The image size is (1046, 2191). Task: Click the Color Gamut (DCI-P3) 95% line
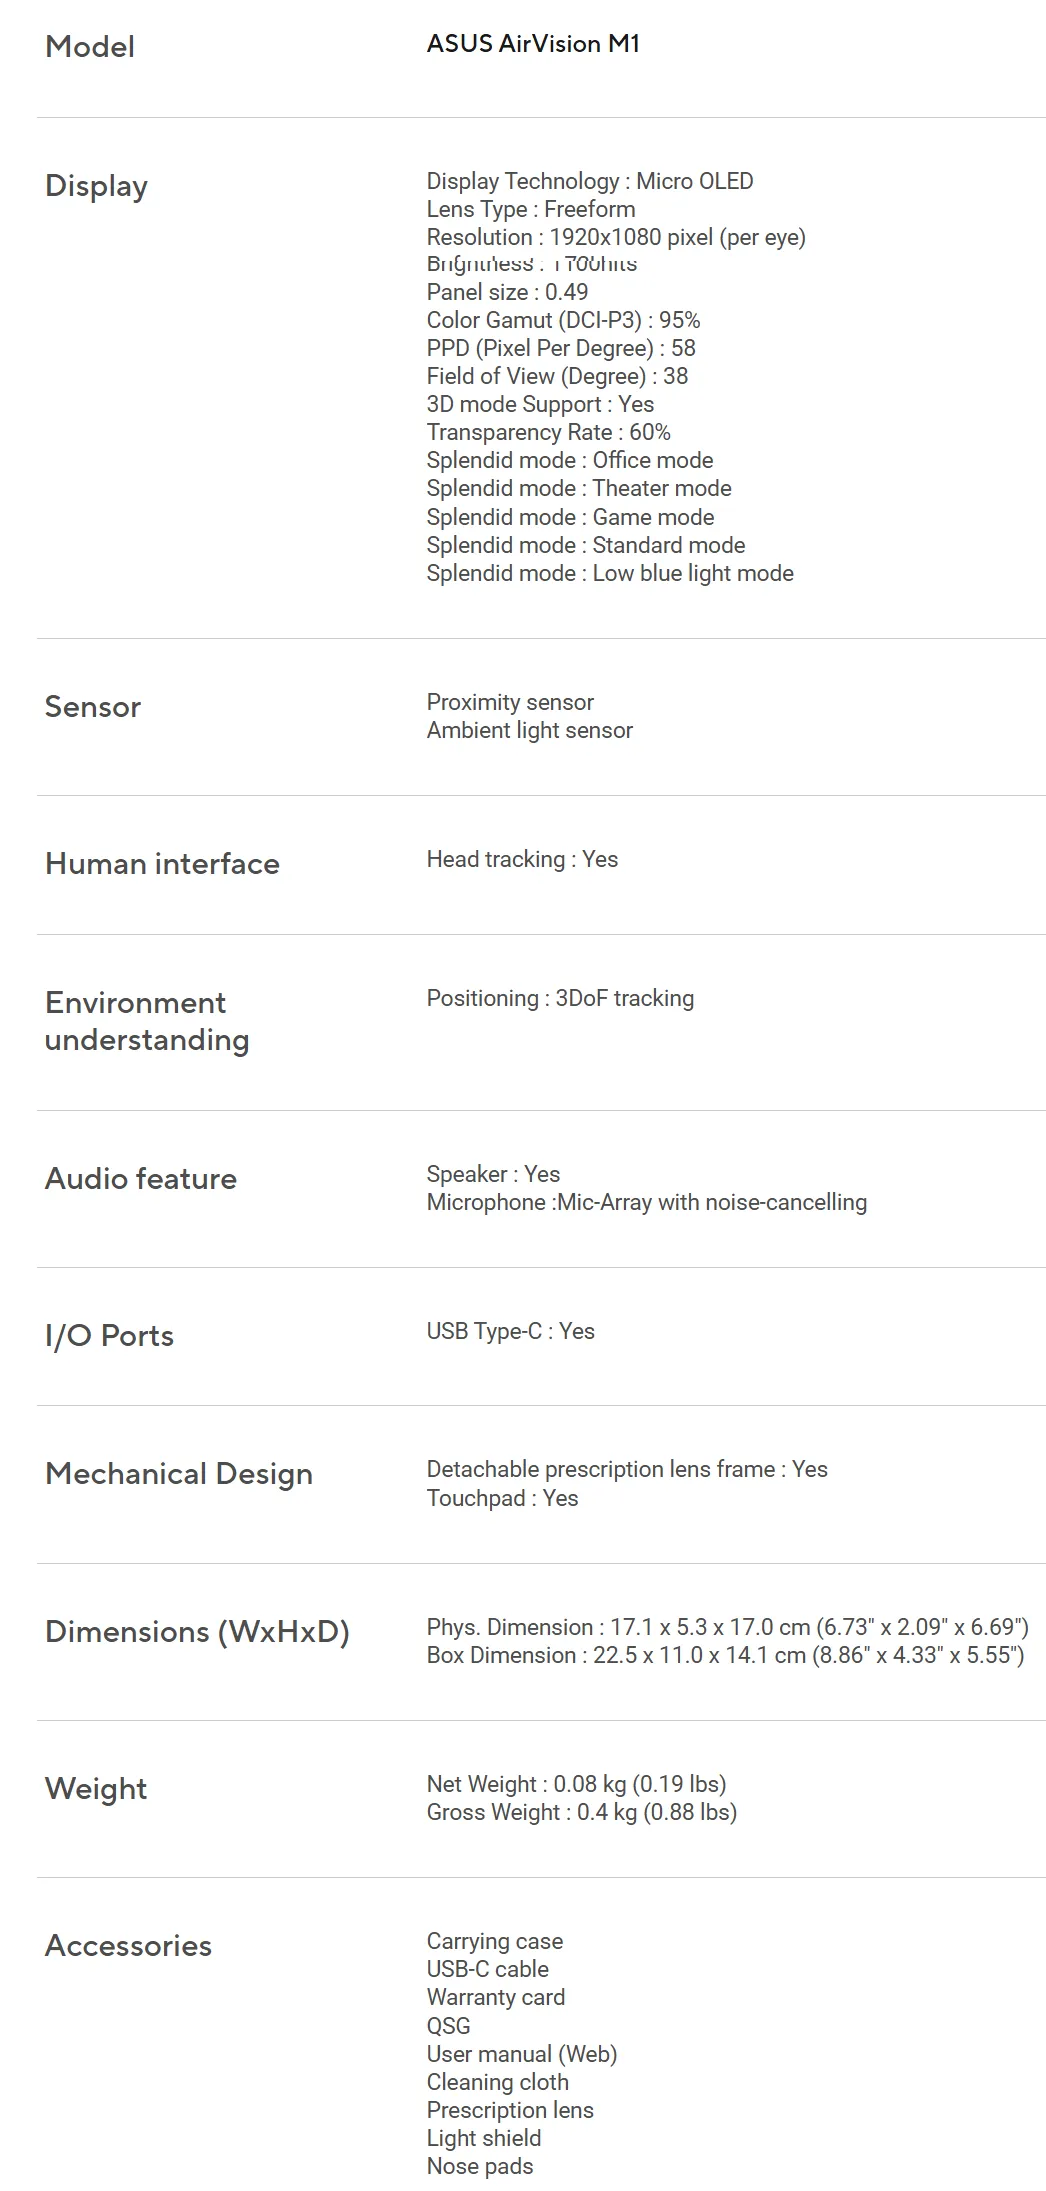(x=563, y=320)
